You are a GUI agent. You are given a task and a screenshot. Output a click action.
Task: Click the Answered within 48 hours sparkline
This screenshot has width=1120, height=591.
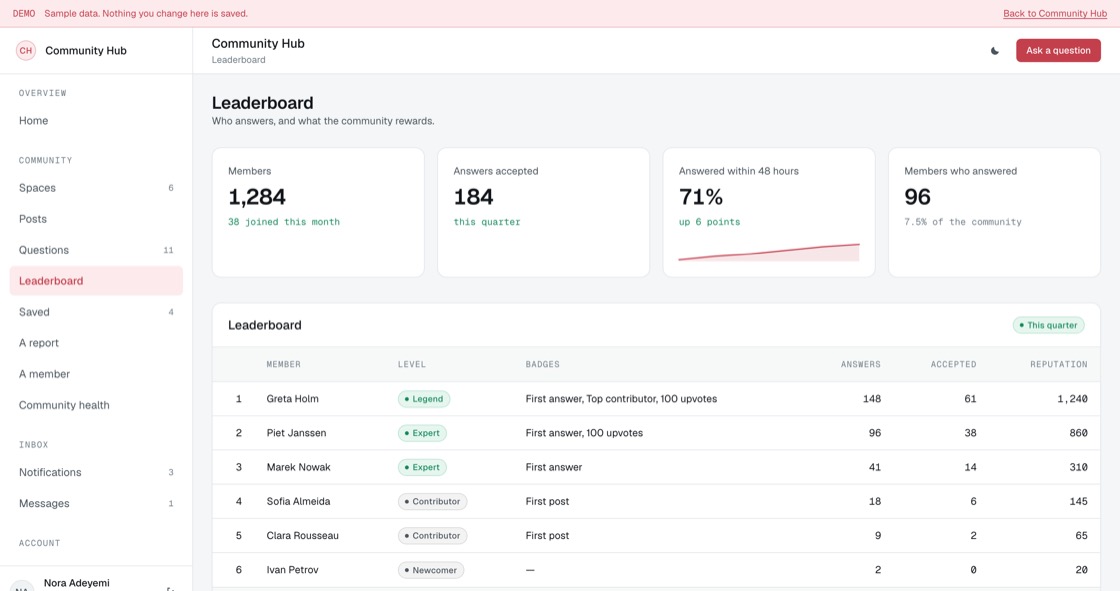click(x=769, y=252)
